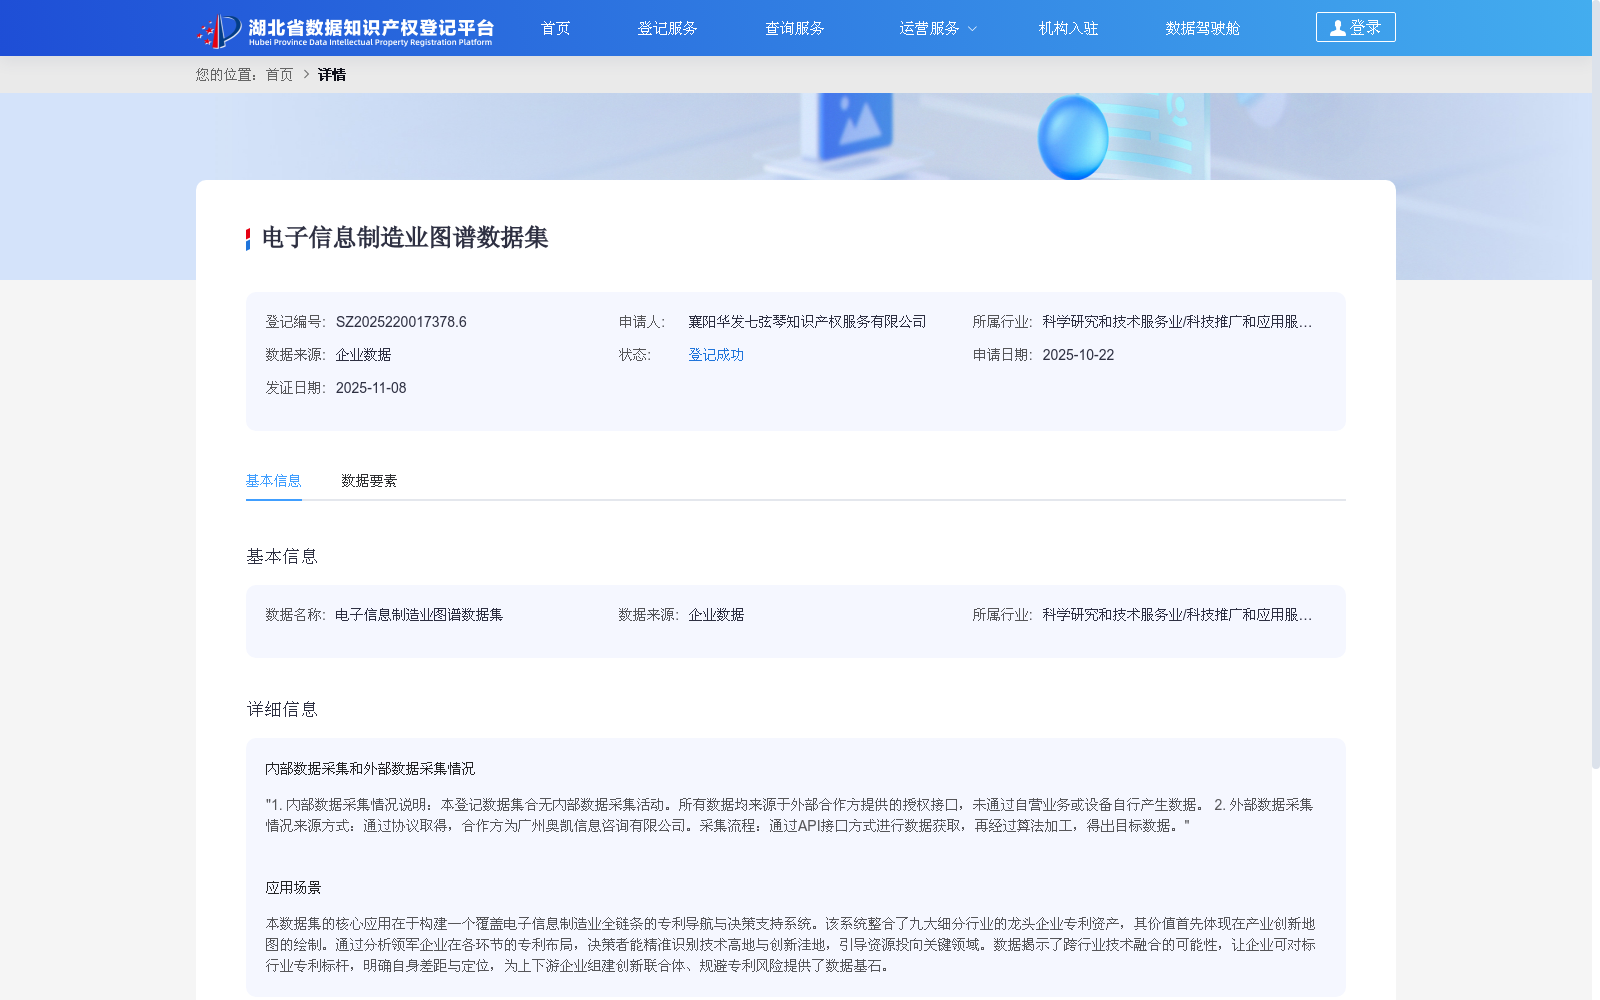Viewport: 1600px width, 1000px height.
Task: Switch to the 数据要素 tab
Action: click(367, 481)
